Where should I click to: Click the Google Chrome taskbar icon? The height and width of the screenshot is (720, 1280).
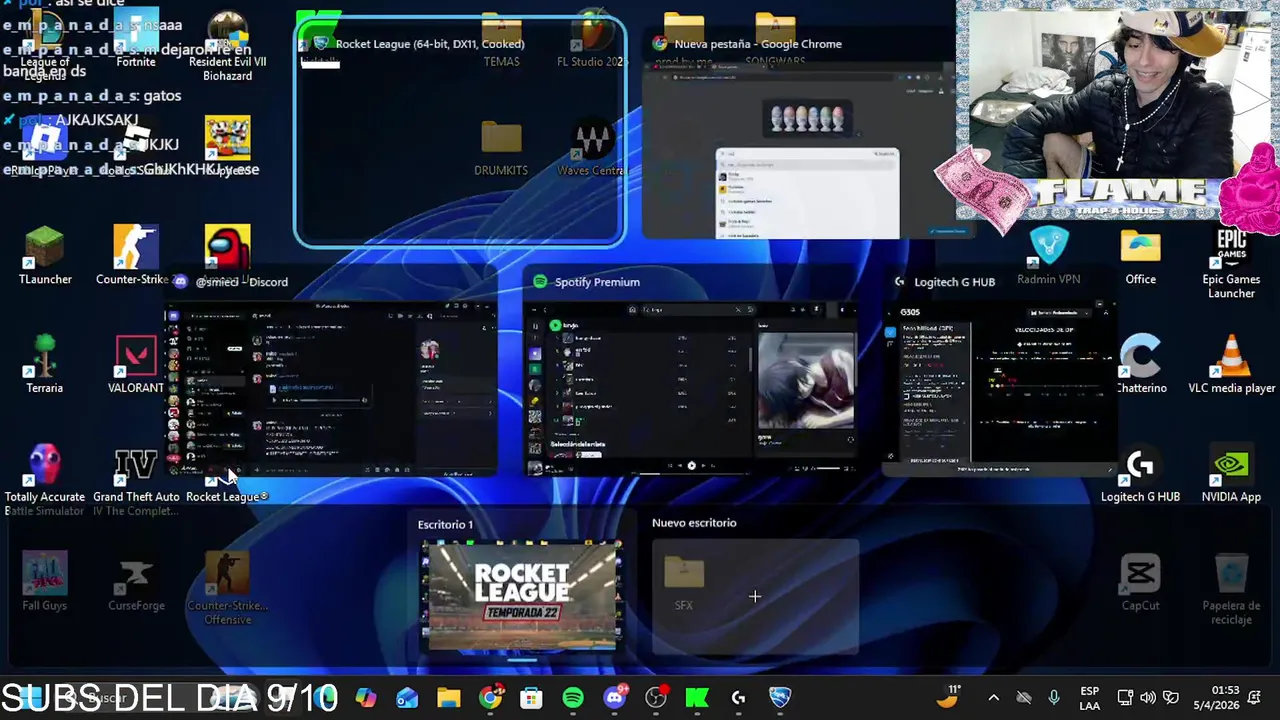[x=490, y=697]
